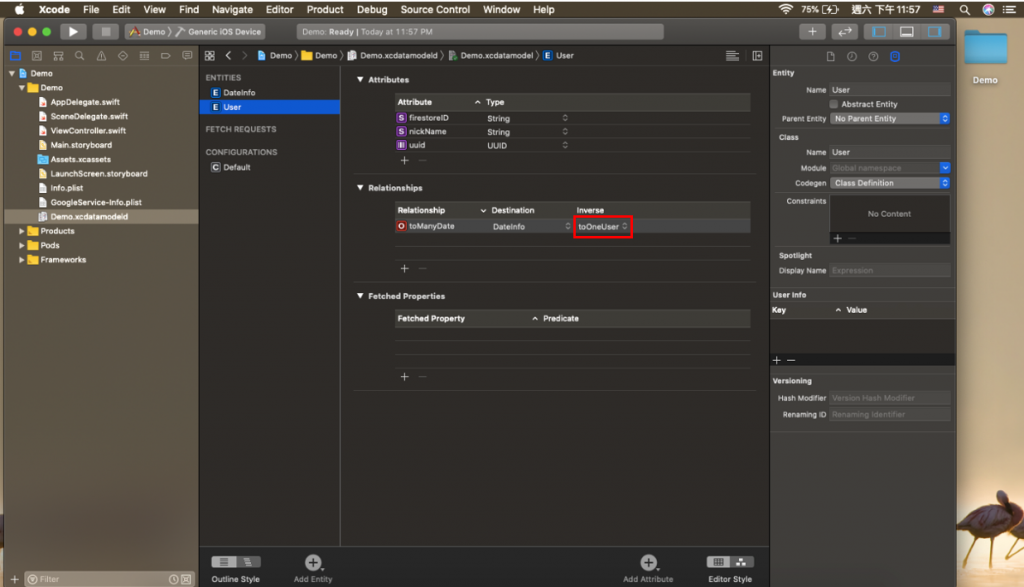Open related items grid menu
This screenshot has width=1024, height=587.
[210, 56]
